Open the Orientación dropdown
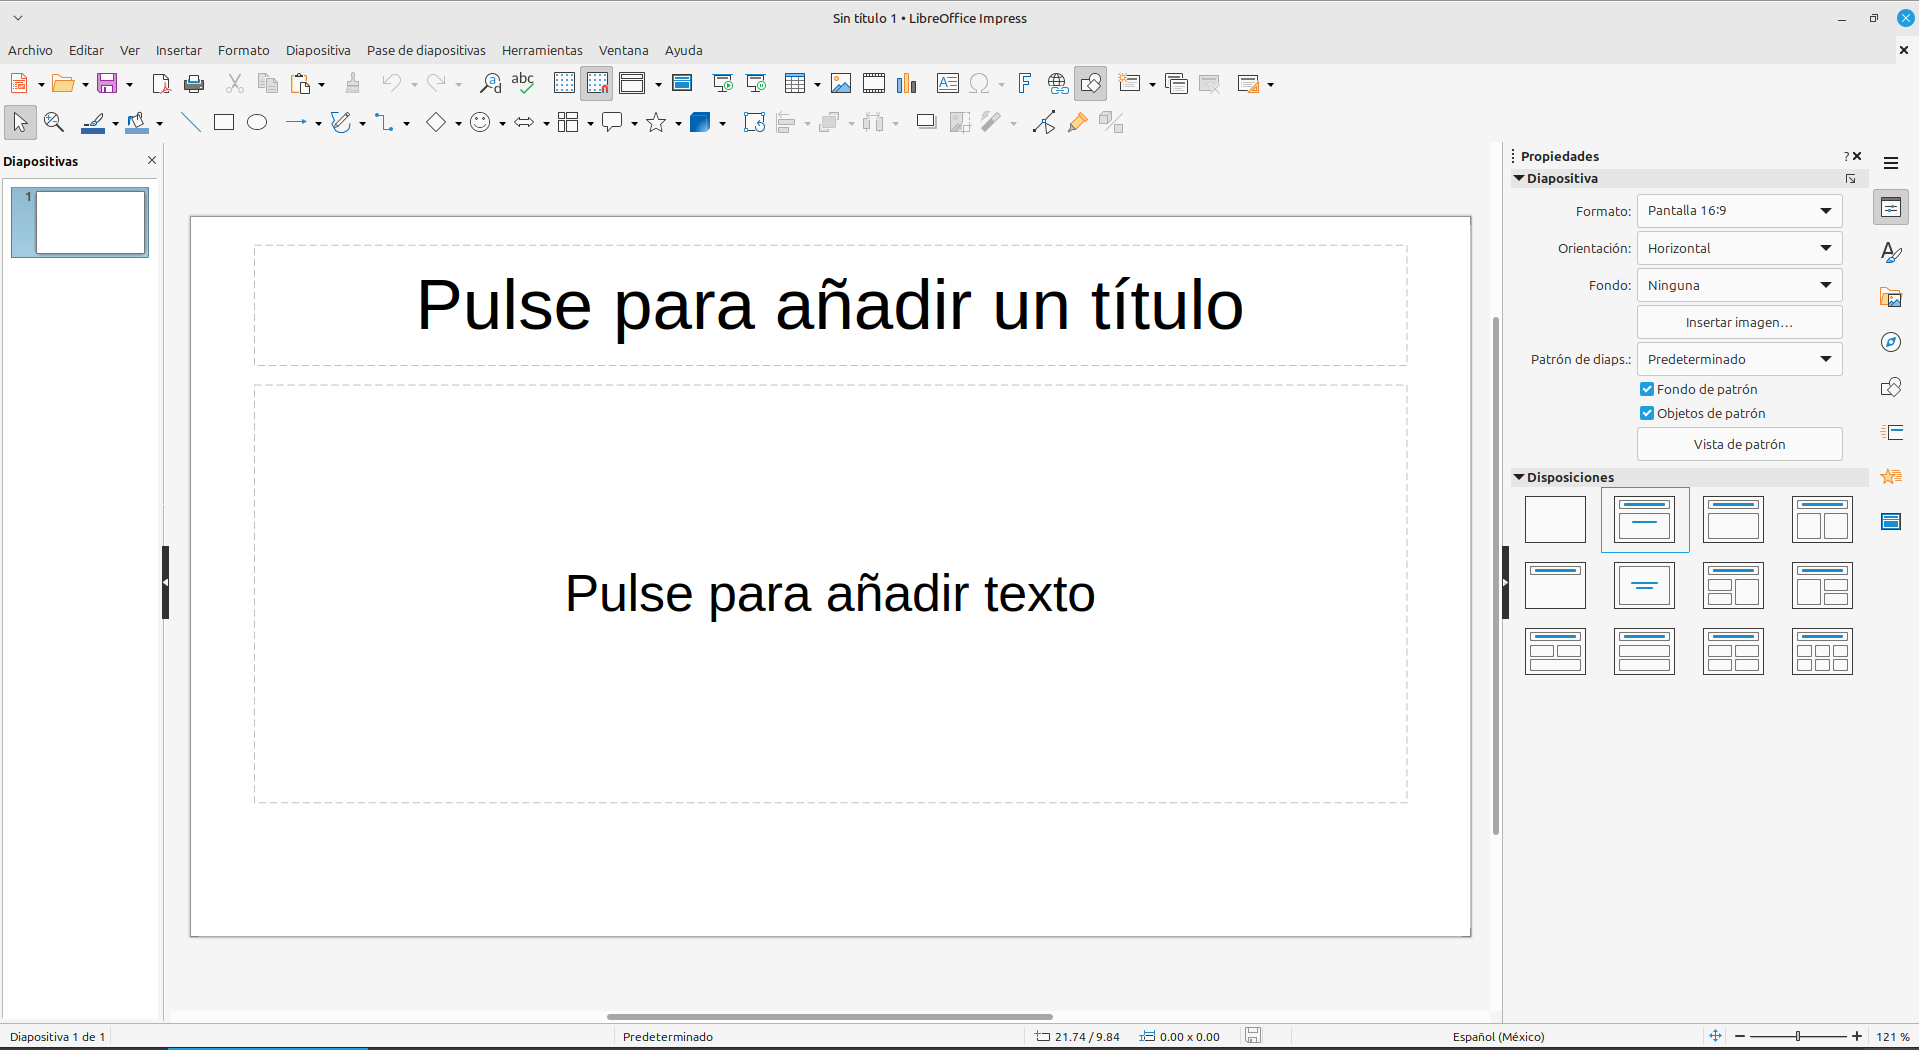Image resolution: width=1919 pixels, height=1050 pixels. coord(1739,248)
